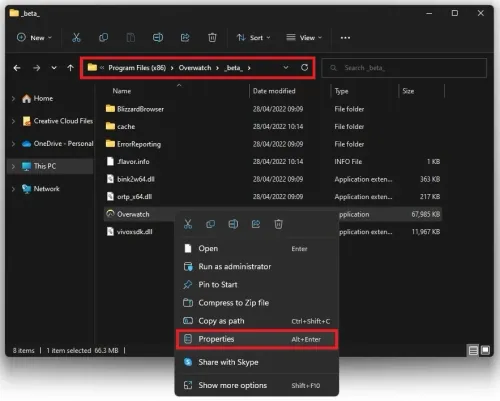Click the Rename icon in the context menu

pos(233,224)
